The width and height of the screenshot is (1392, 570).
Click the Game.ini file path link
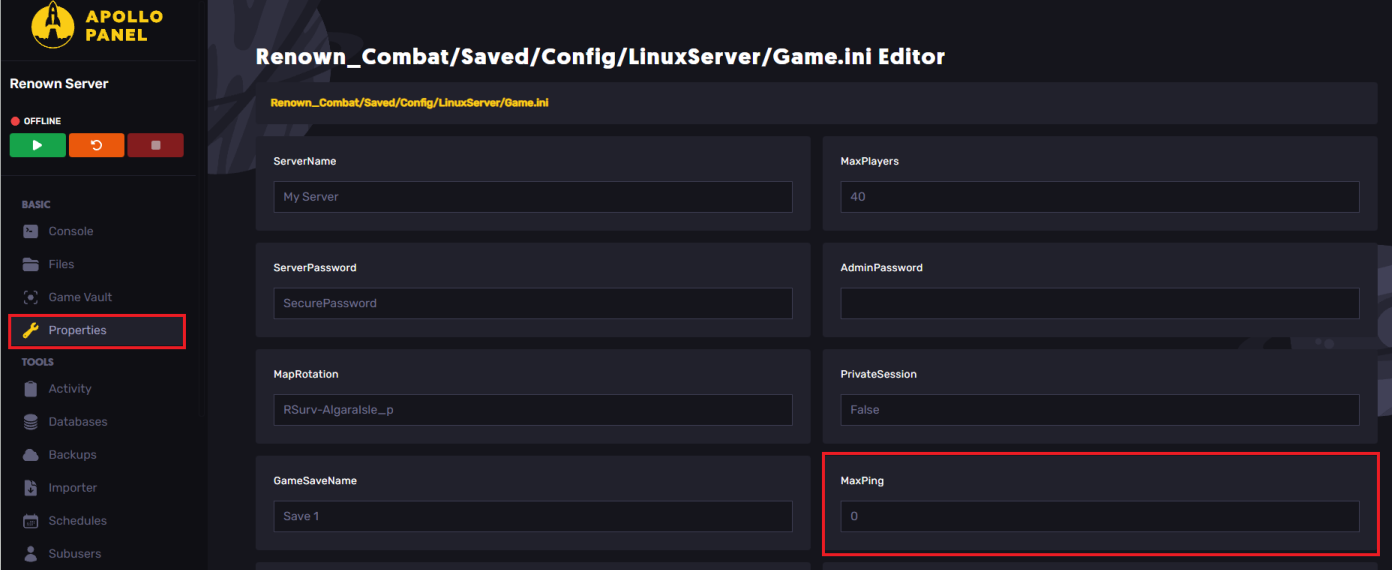(x=409, y=103)
